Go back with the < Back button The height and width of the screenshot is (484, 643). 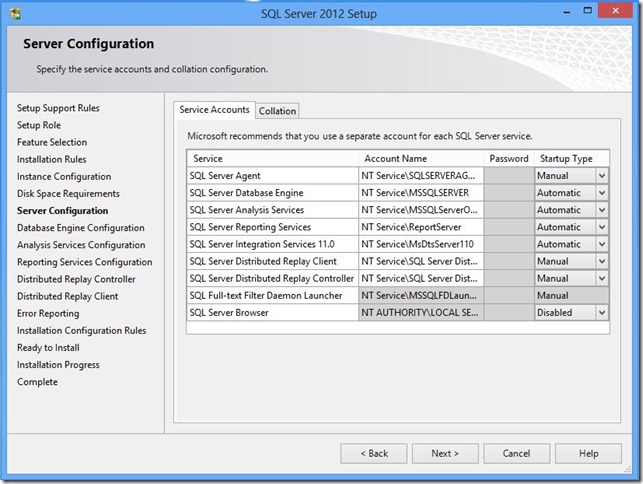(374, 453)
